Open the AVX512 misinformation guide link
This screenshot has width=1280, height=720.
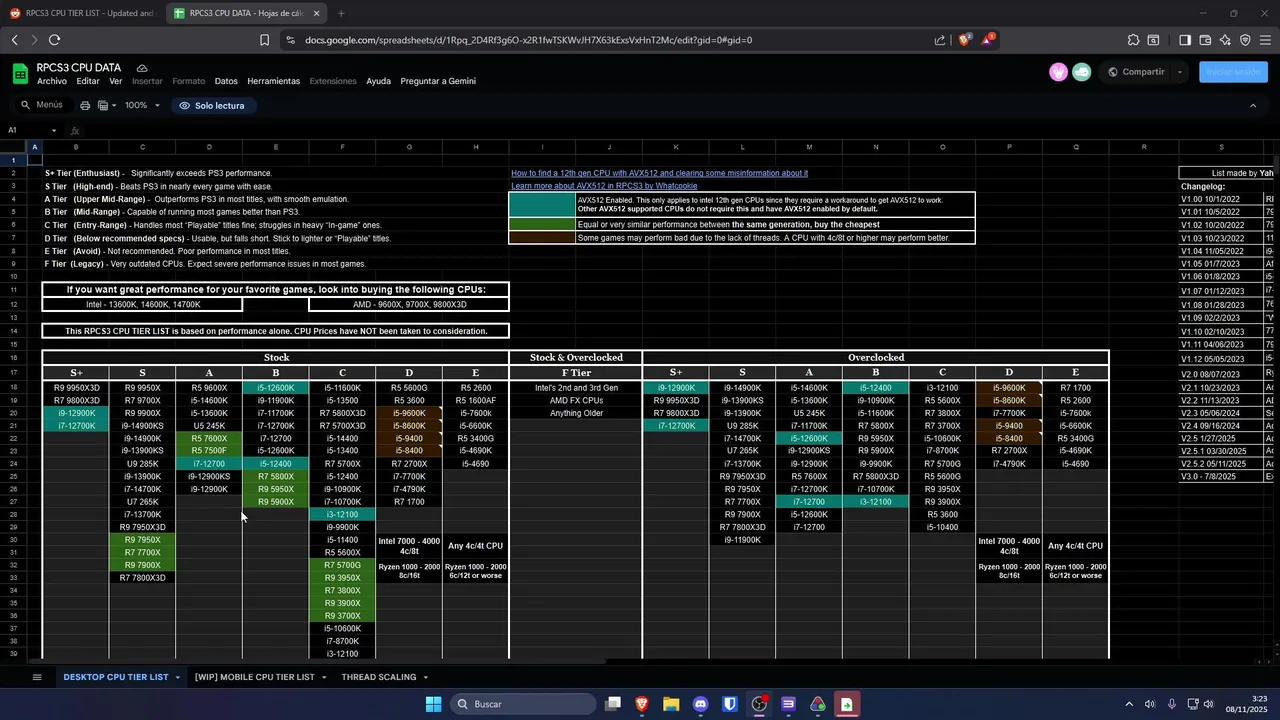coord(660,173)
